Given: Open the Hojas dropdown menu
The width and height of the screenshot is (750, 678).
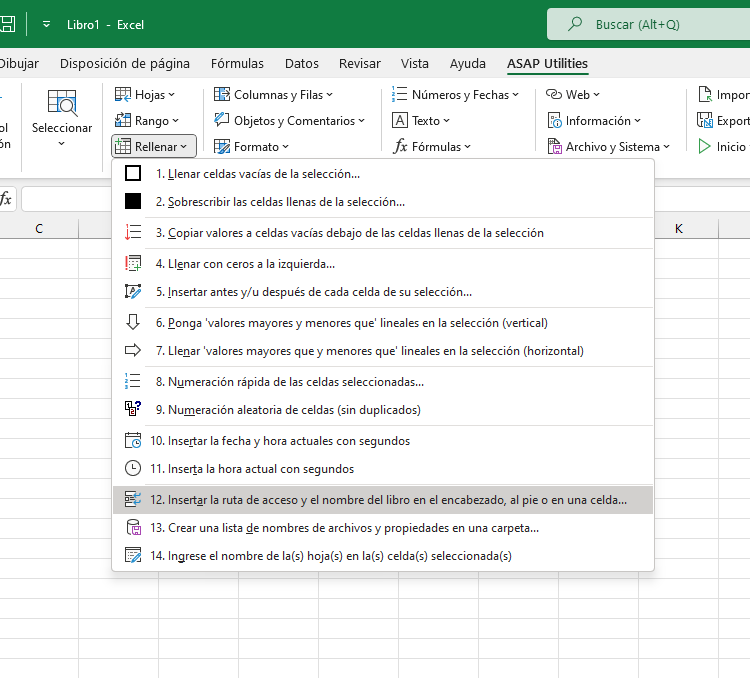Looking at the screenshot, I should pos(145,95).
